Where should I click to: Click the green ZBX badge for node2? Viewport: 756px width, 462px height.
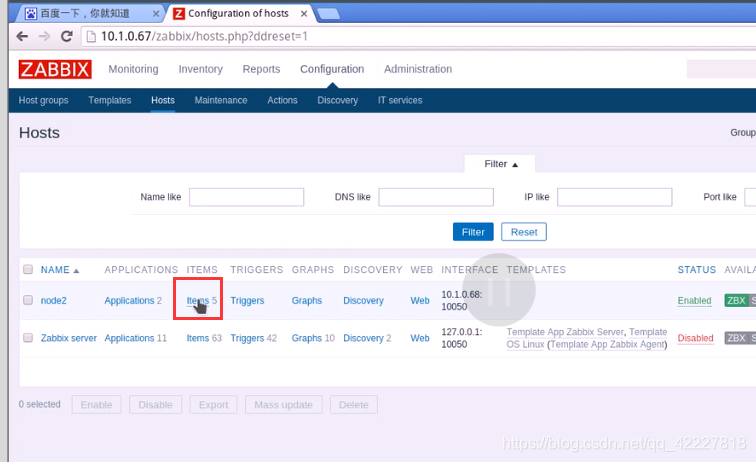736,300
